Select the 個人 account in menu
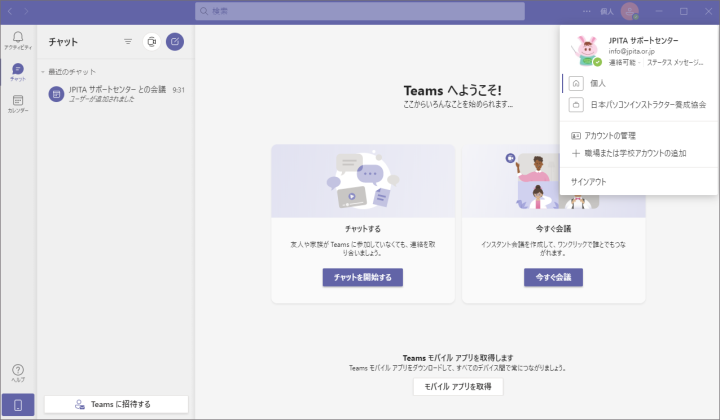 coord(598,83)
